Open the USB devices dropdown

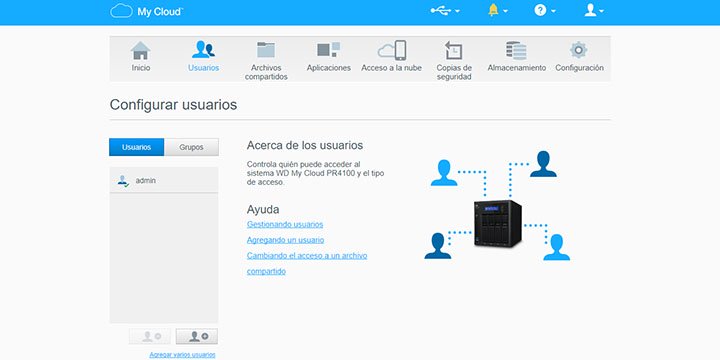coord(445,11)
